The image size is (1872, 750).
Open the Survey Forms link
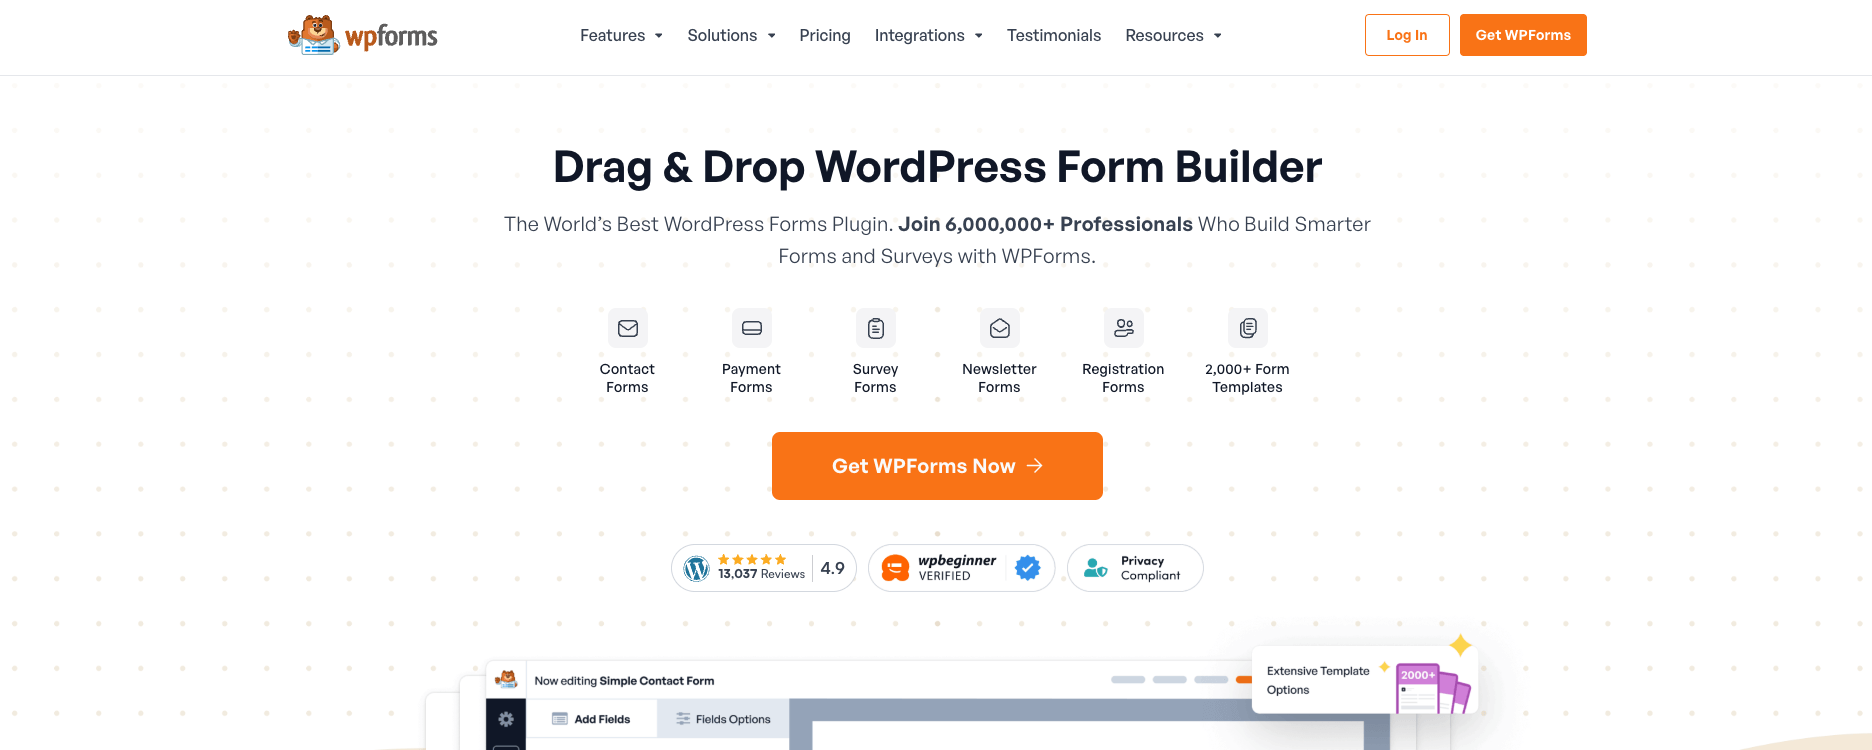[875, 378]
